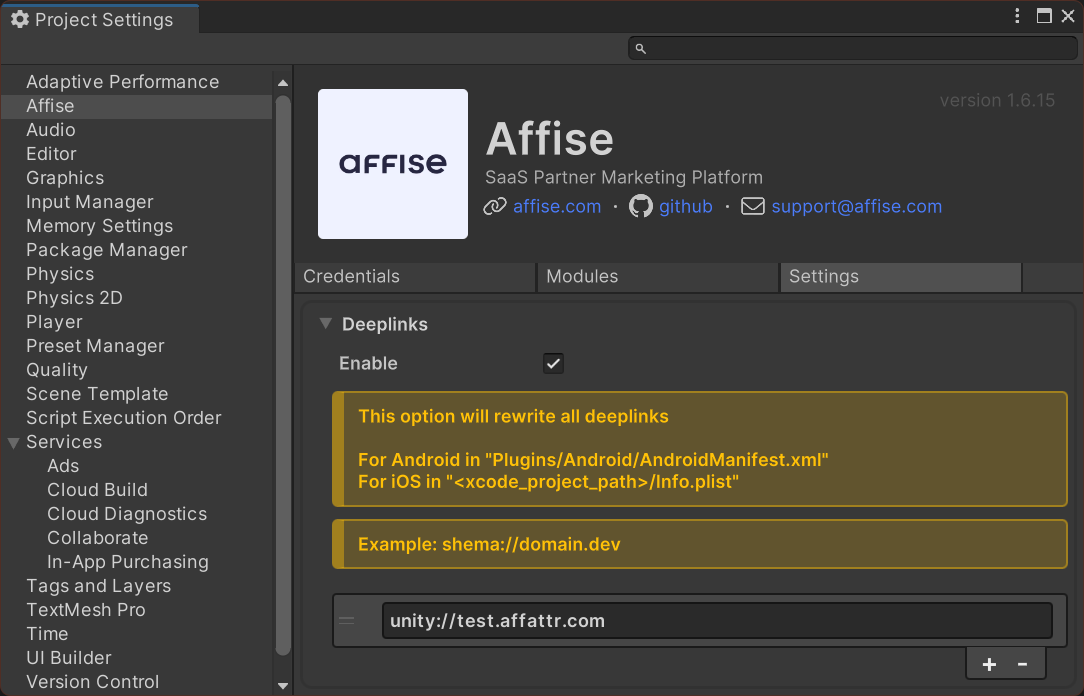Viewport: 1084px width, 696px height.
Task: Click the unity://test.affattr.com input field
Action: click(x=716, y=620)
